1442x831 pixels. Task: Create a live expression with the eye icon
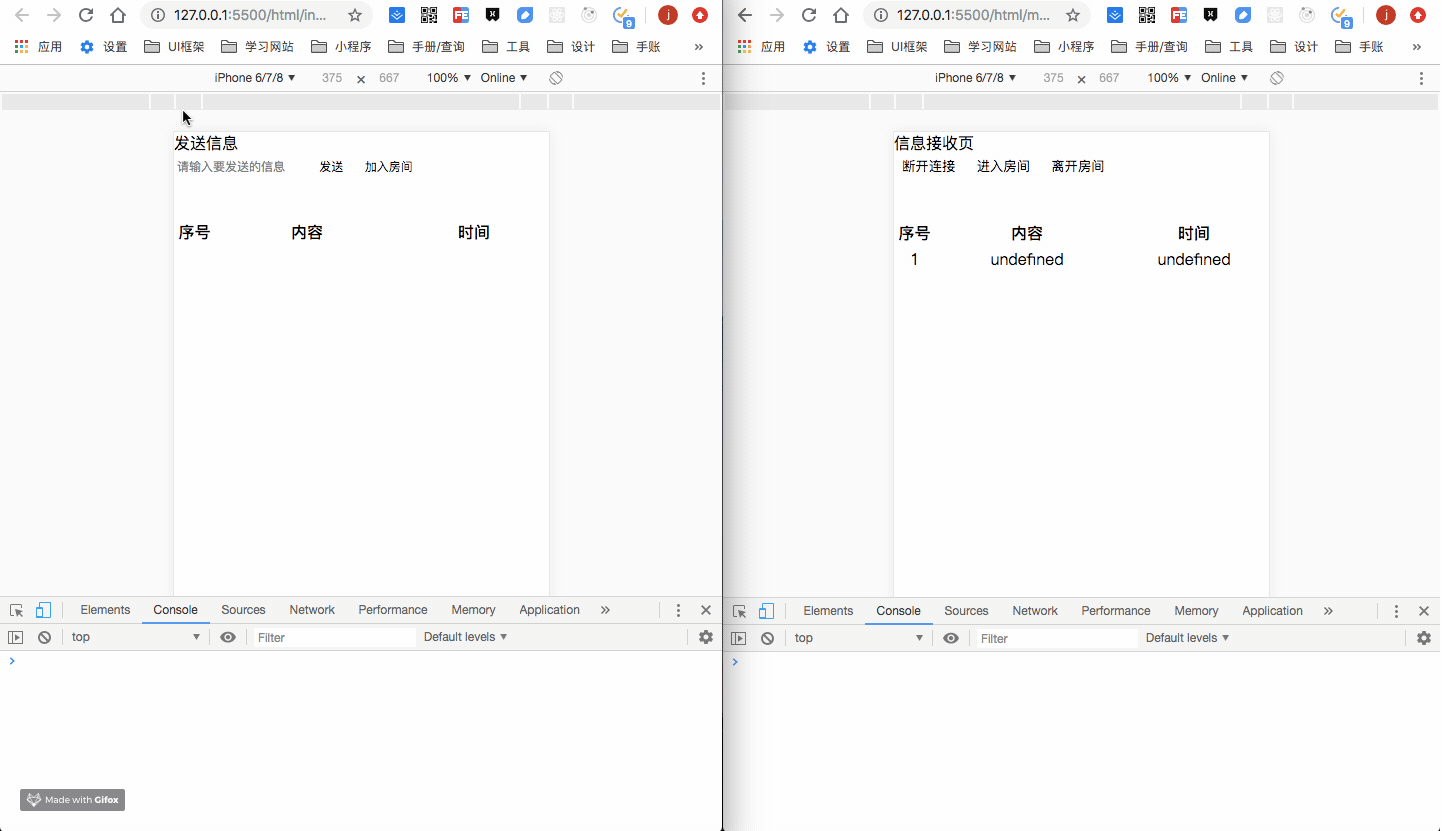tap(229, 637)
